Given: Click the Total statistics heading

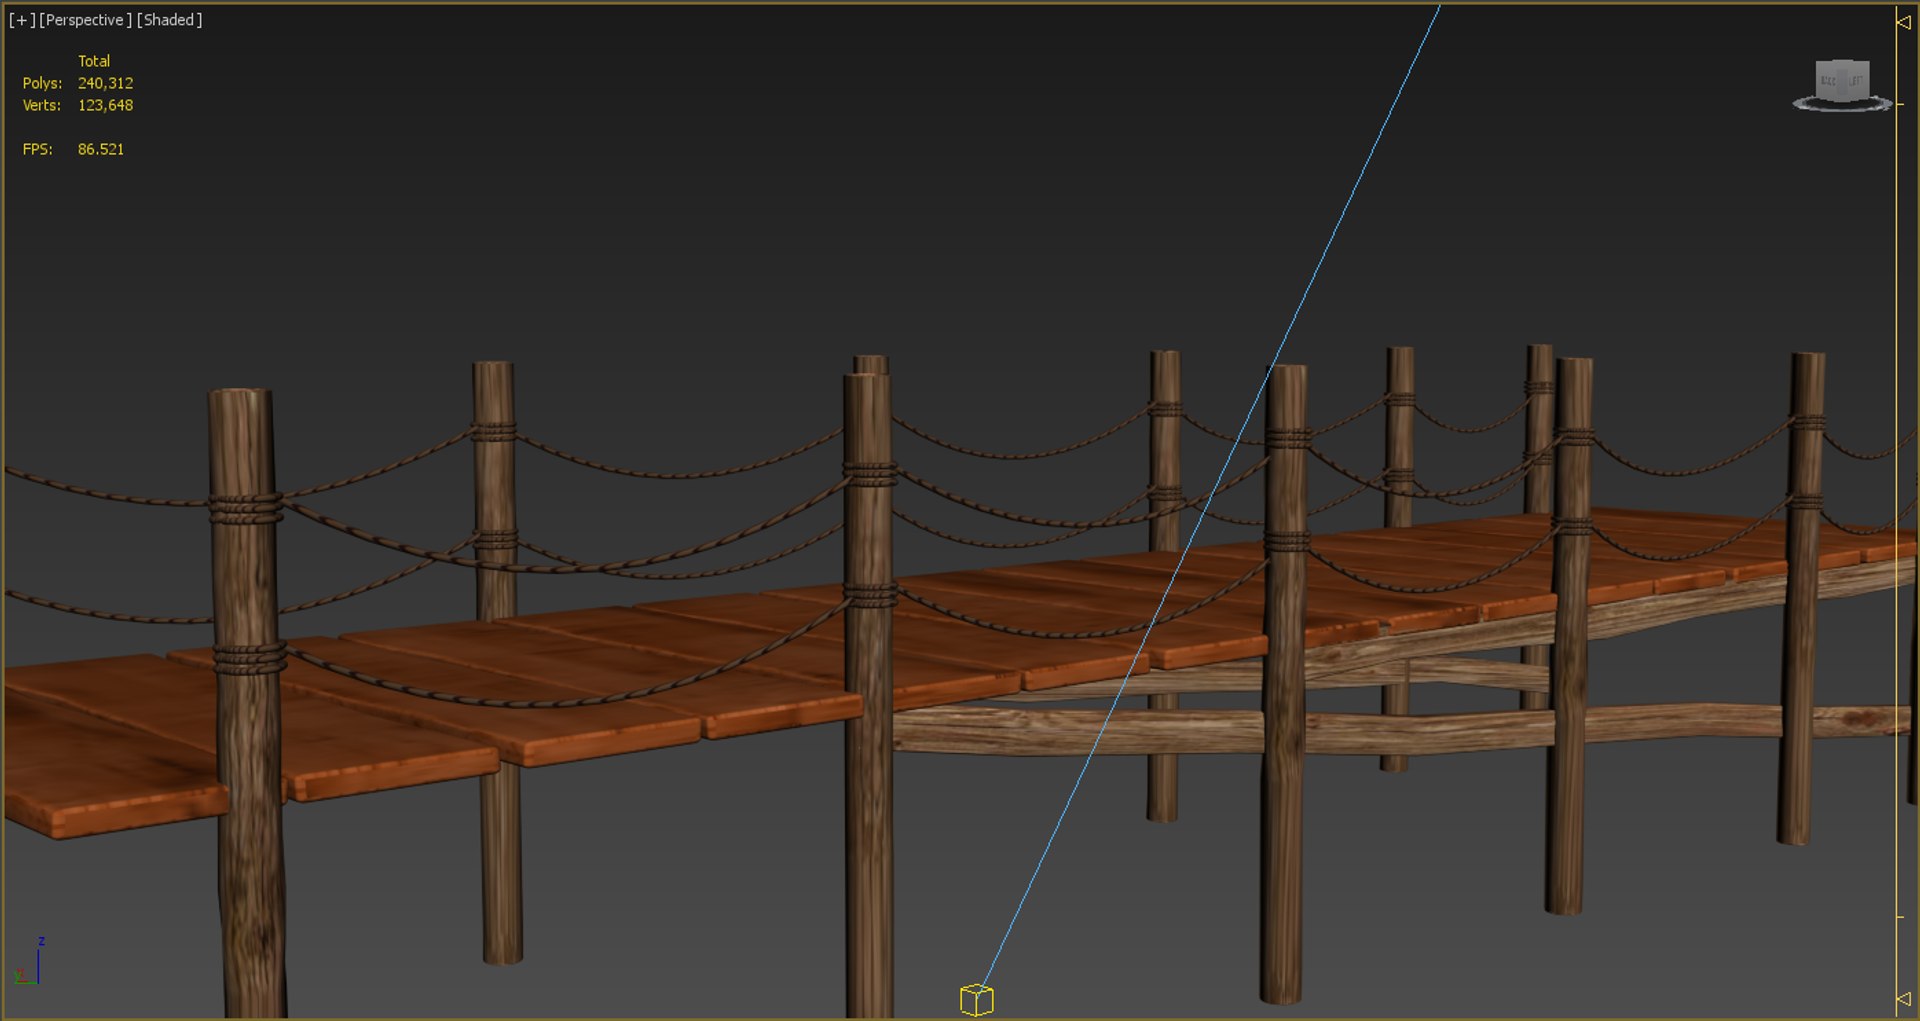Looking at the screenshot, I should tap(94, 61).
